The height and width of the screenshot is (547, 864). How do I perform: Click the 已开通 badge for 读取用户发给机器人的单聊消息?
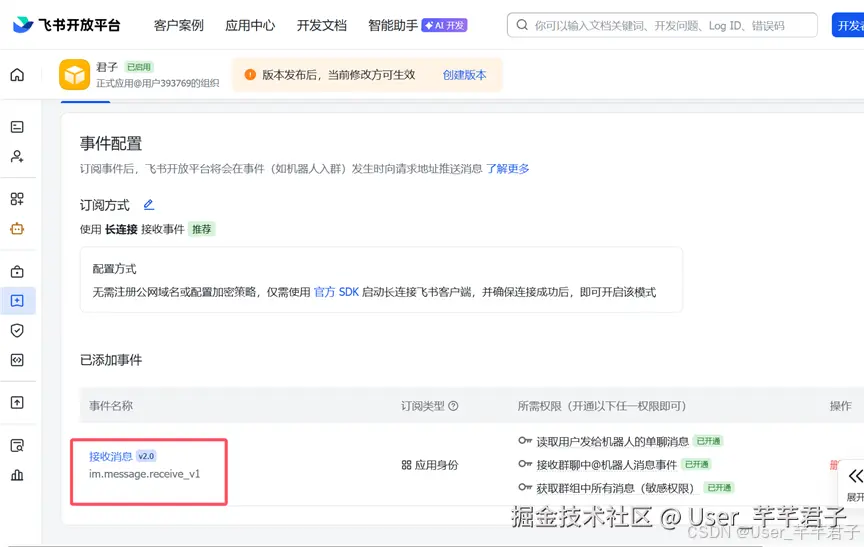[708, 441]
